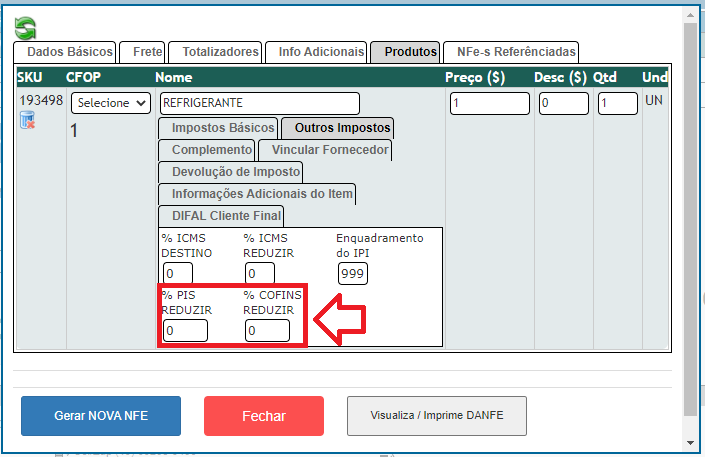Click the Nome field containing REFRIGERANTE

point(260,103)
